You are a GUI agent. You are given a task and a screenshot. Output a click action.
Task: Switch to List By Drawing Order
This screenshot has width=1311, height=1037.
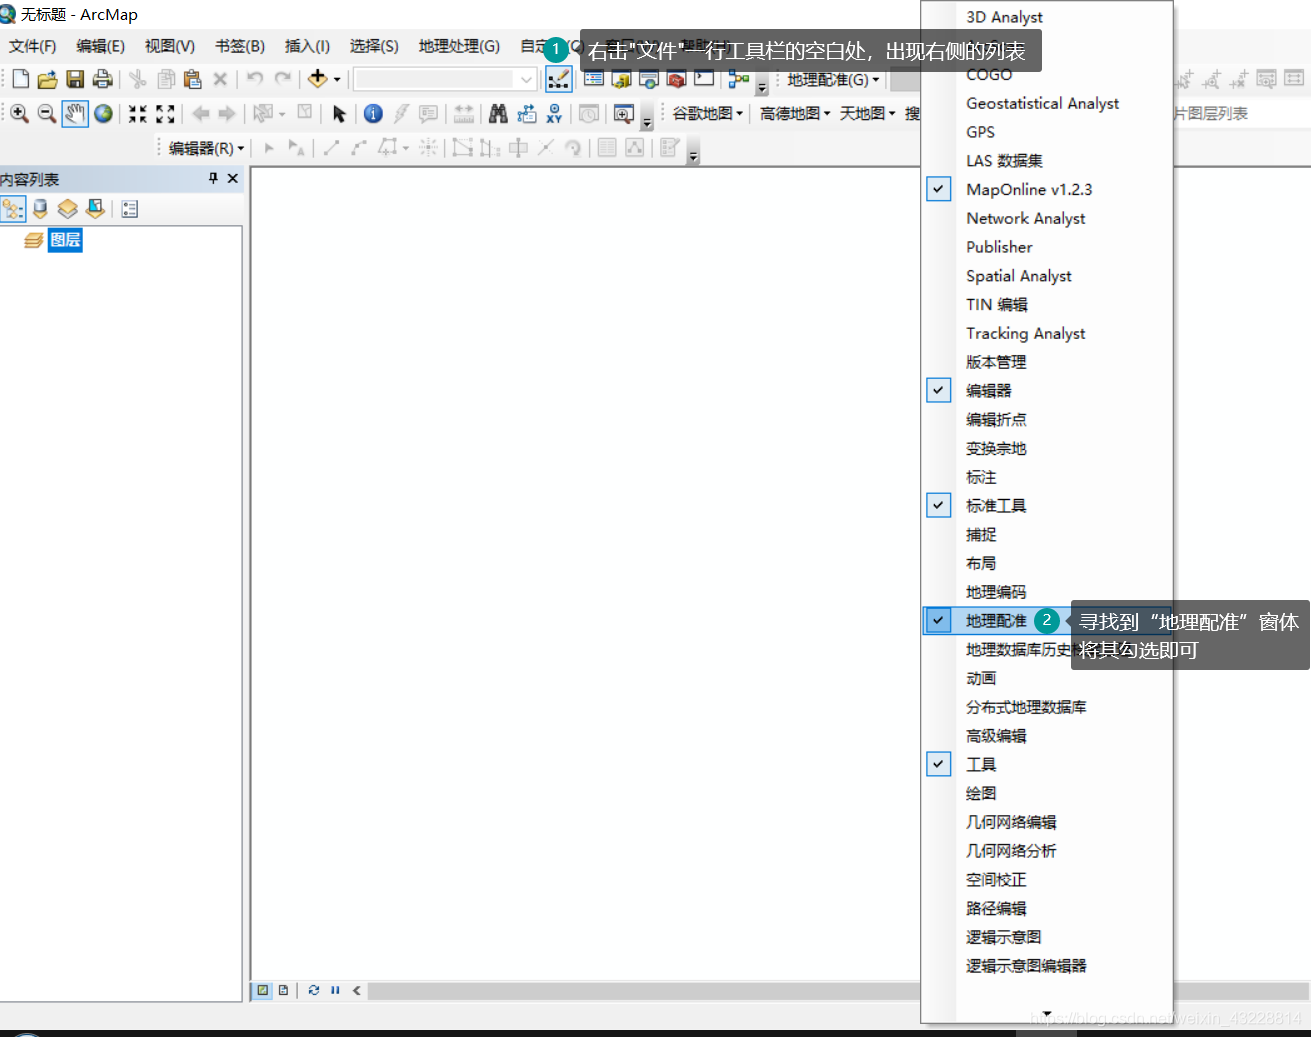click(13, 209)
